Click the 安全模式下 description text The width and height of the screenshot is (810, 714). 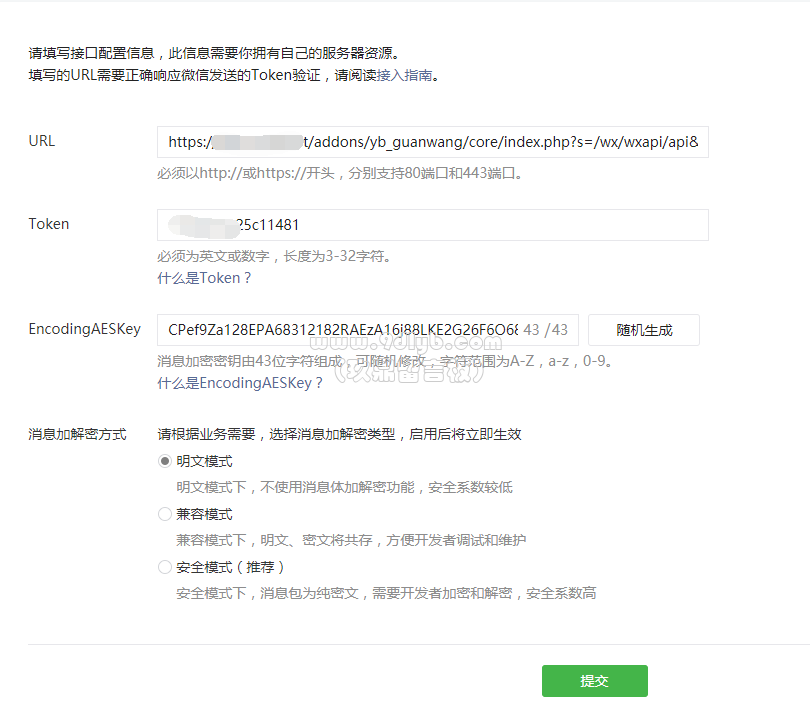pyautogui.click(x=386, y=593)
